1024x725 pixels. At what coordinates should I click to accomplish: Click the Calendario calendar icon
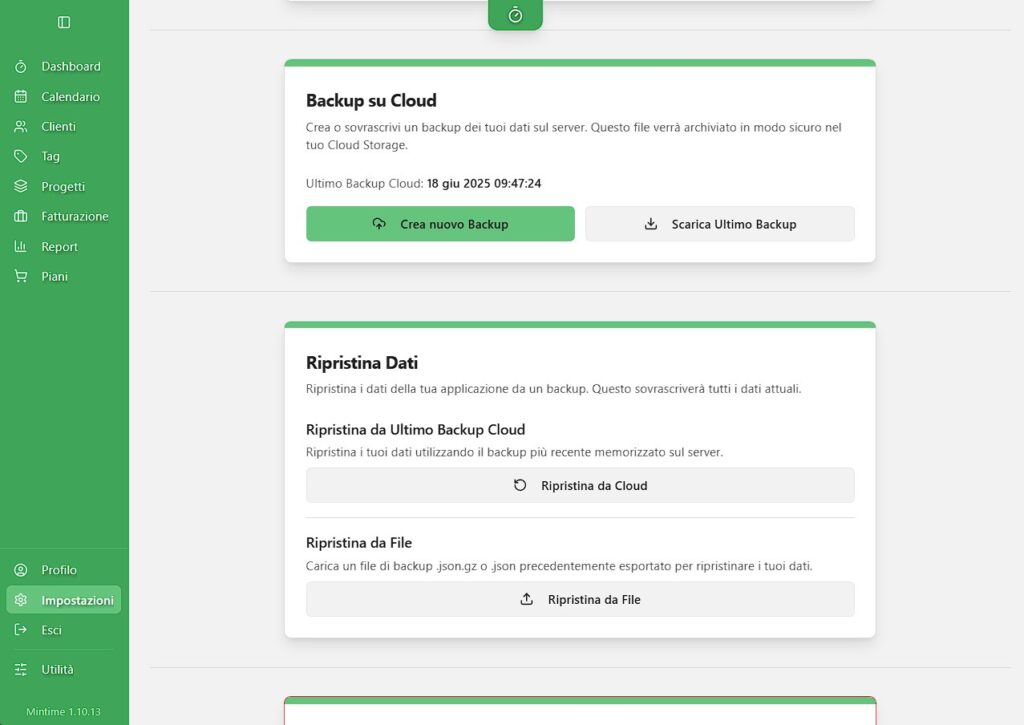pos(21,97)
